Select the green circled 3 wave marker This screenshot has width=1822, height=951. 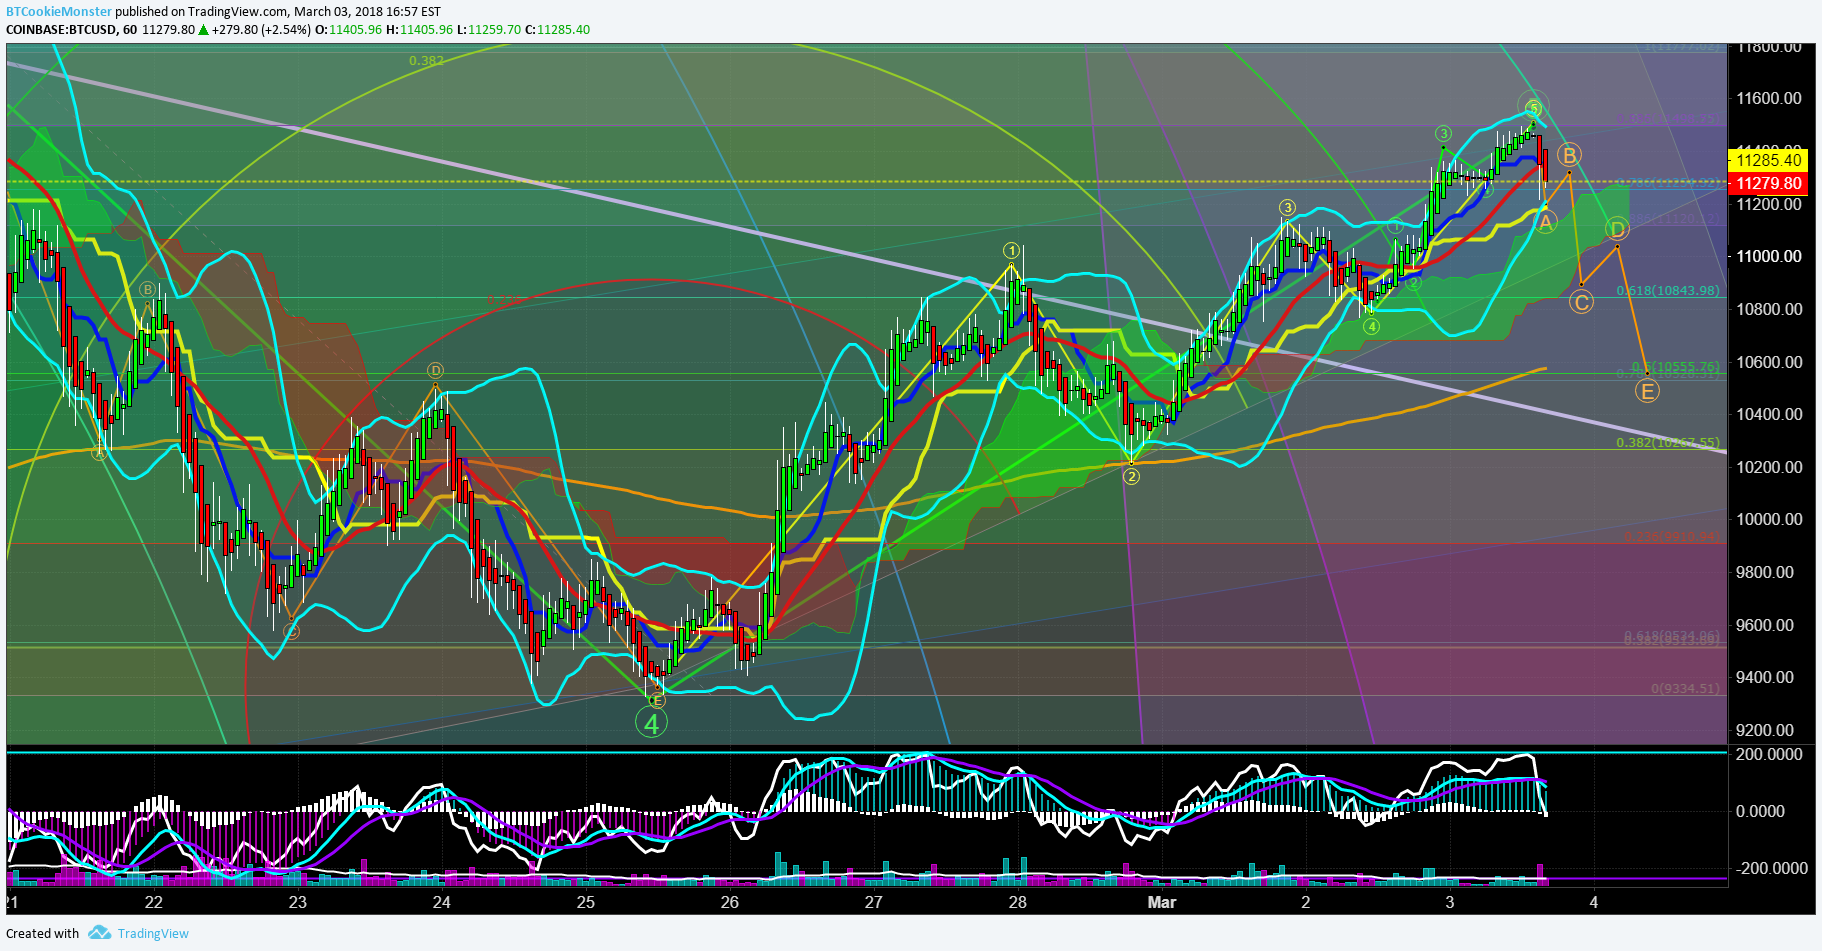1444,134
